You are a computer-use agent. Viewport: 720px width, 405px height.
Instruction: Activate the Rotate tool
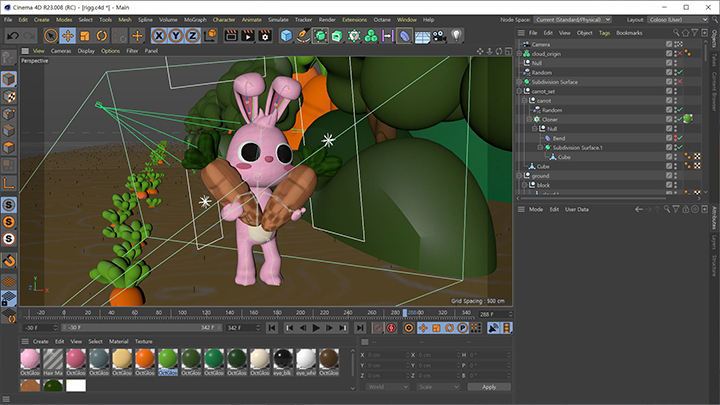[x=101, y=36]
